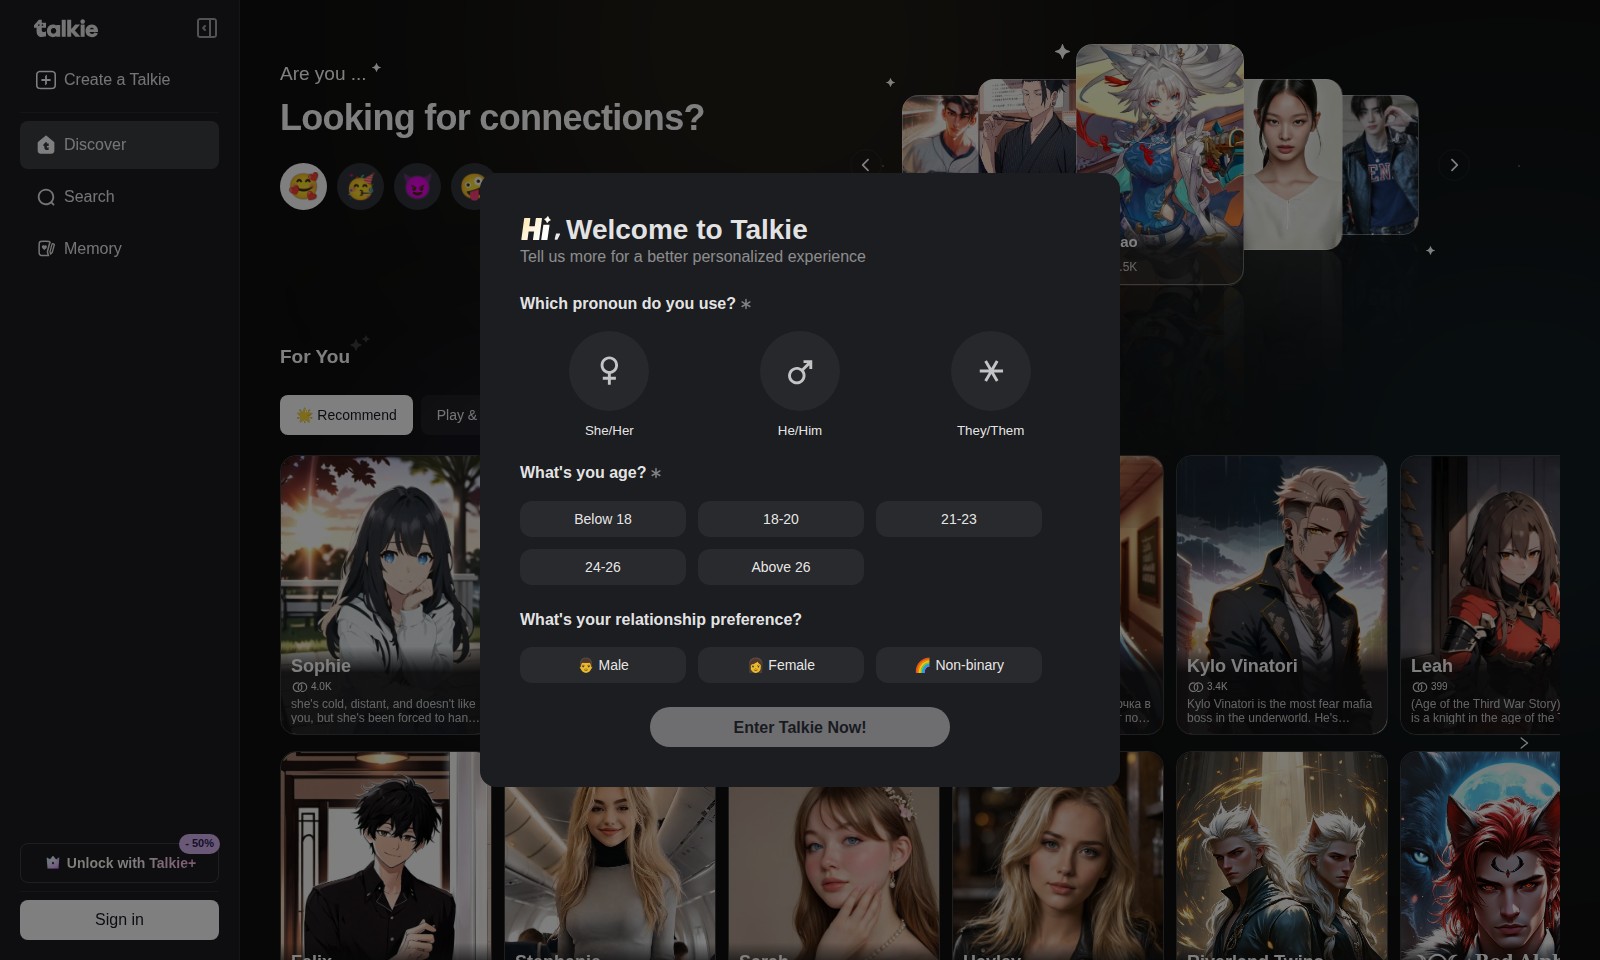Click the magnifier icon beside Search
This screenshot has height=960, width=1600.
tap(46, 197)
